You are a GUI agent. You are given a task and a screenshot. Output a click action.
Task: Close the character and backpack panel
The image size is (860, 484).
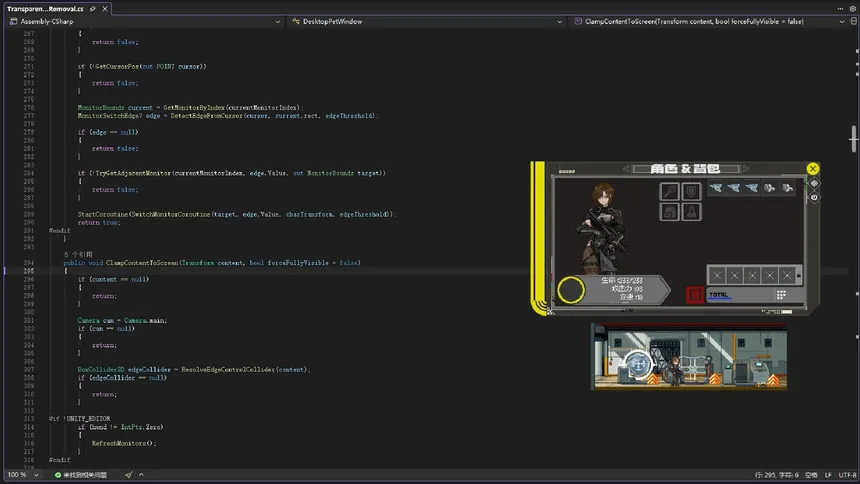(813, 168)
